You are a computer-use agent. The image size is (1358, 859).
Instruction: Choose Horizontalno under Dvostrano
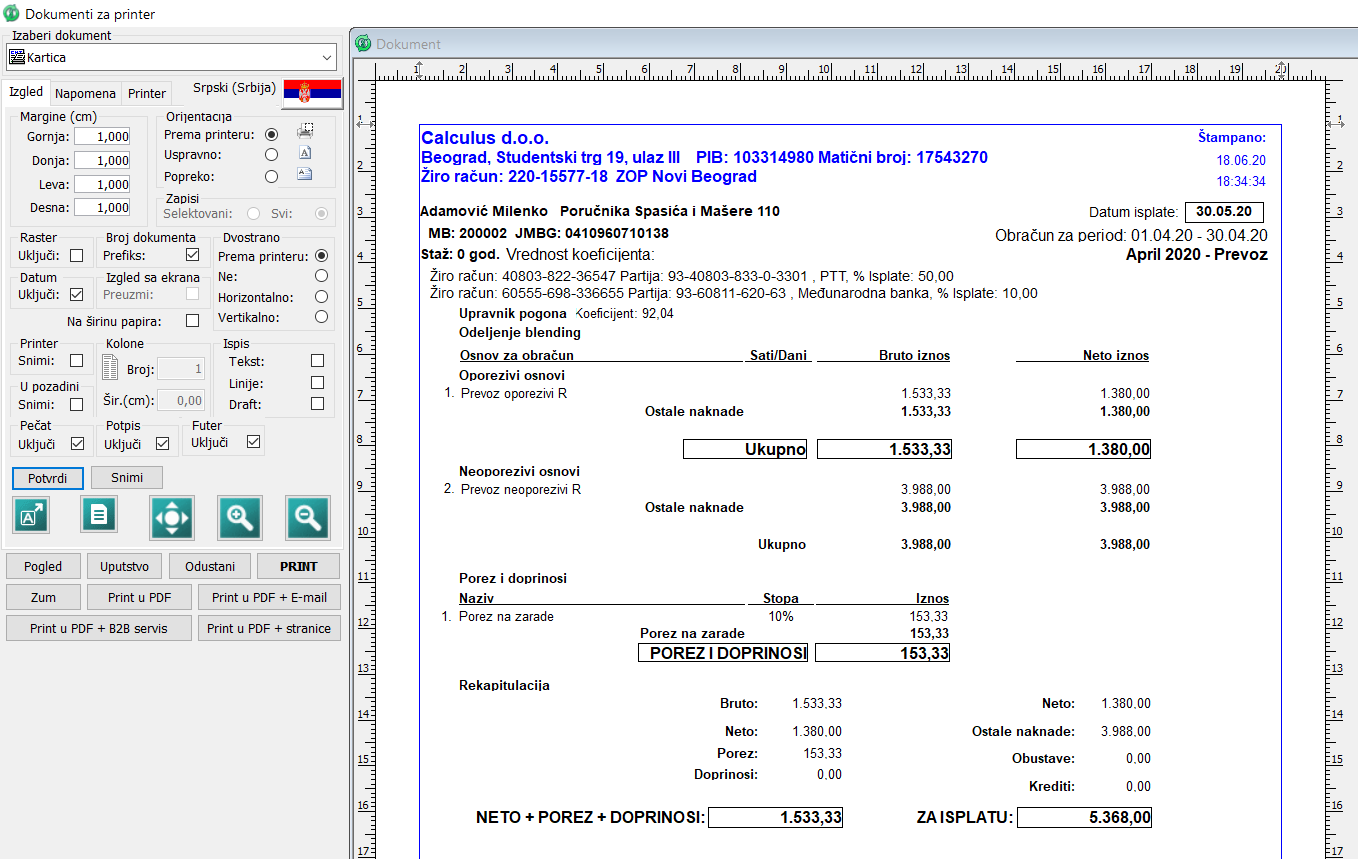tap(321, 297)
